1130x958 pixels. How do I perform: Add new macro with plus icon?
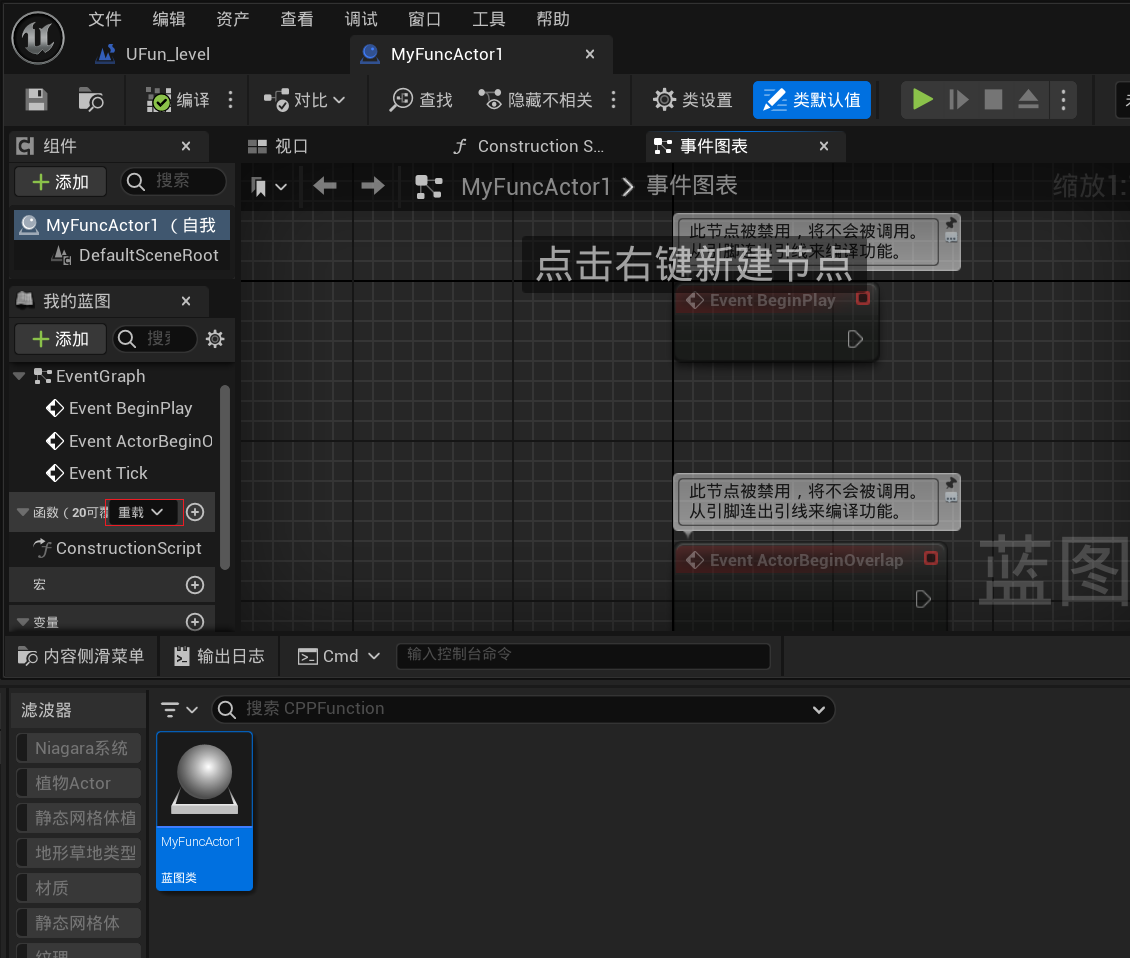click(x=195, y=585)
